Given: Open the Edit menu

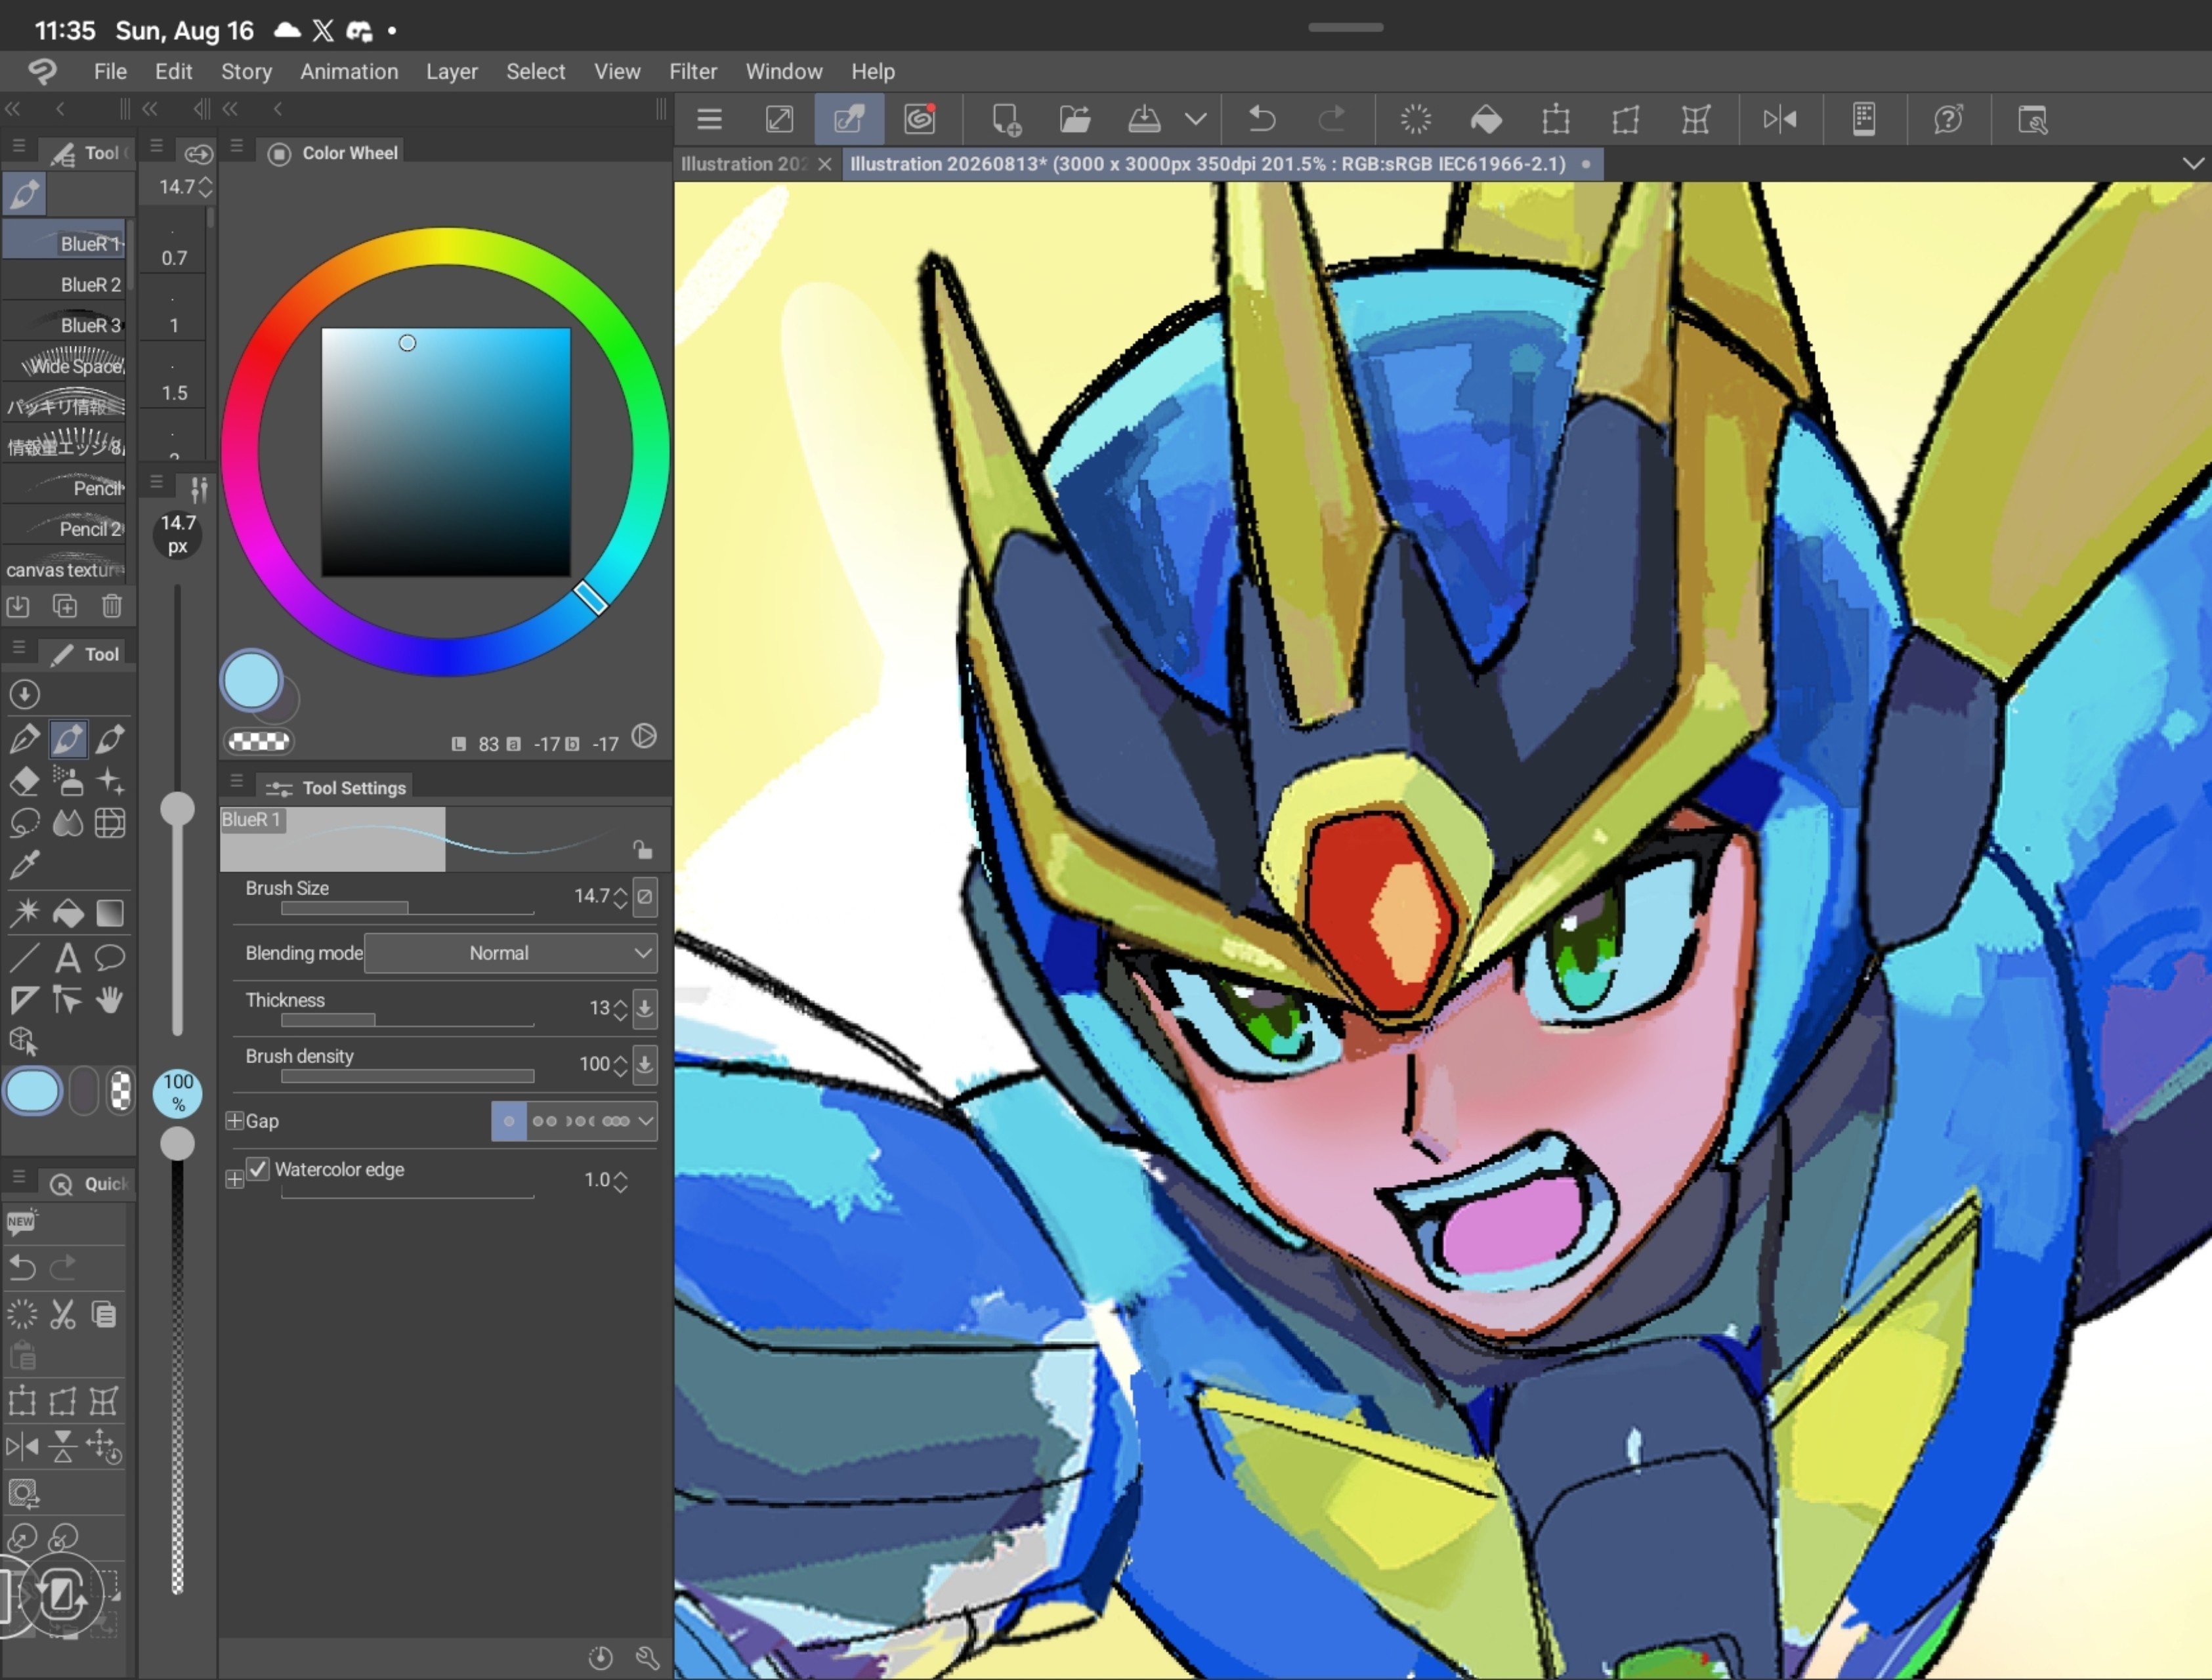Looking at the screenshot, I should click(173, 72).
